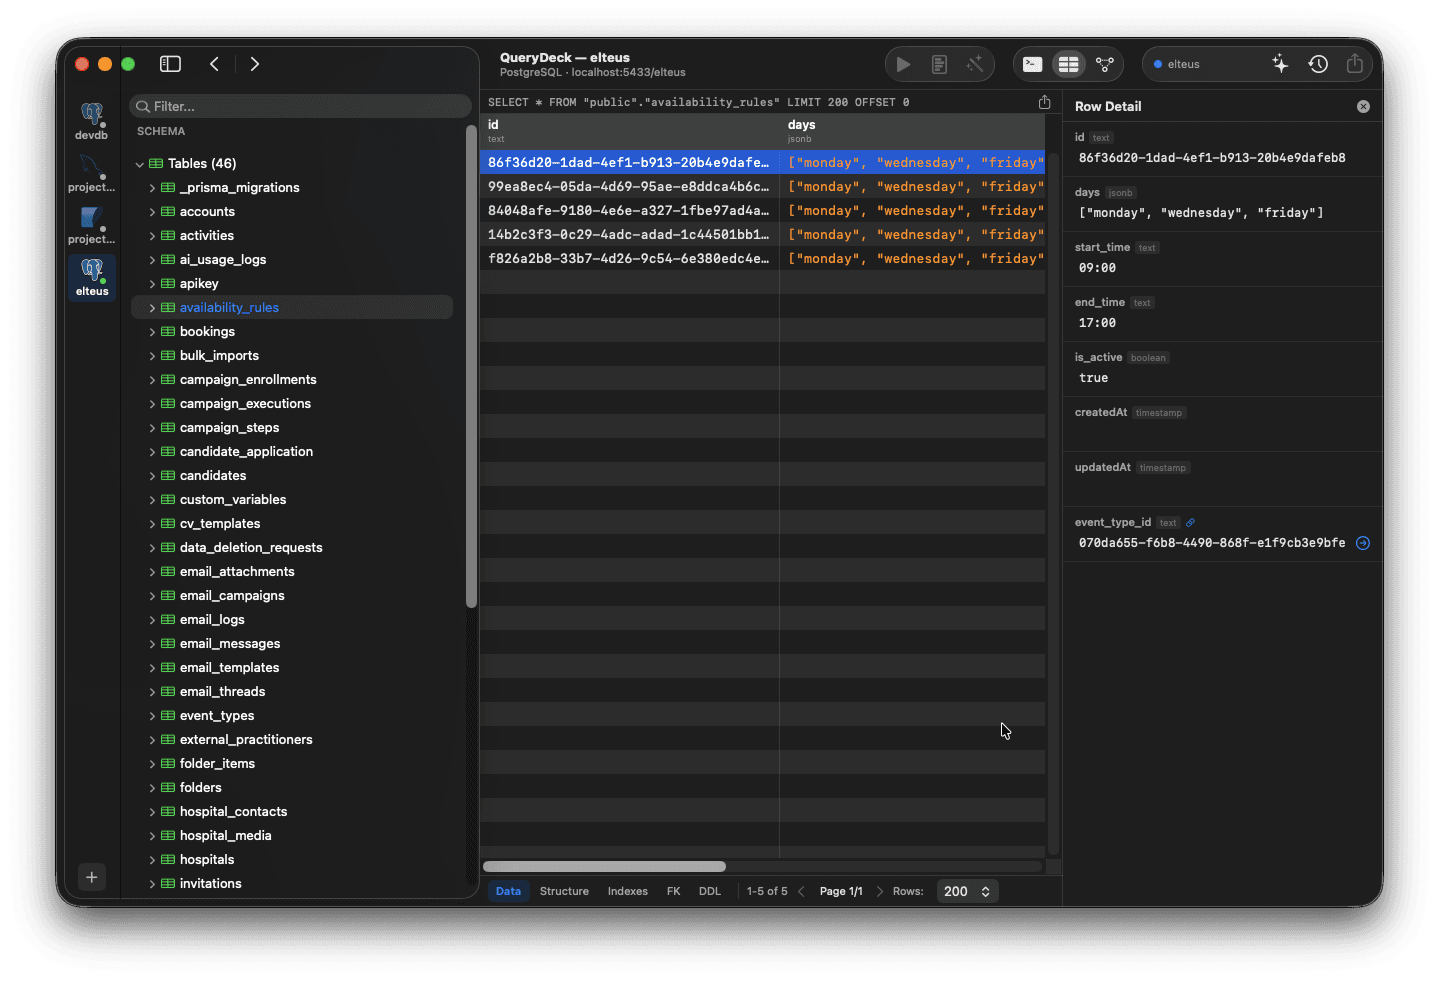Open the Rows limit 200 stepper
This screenshot has width=1439, height=981.
pos(967,891)
